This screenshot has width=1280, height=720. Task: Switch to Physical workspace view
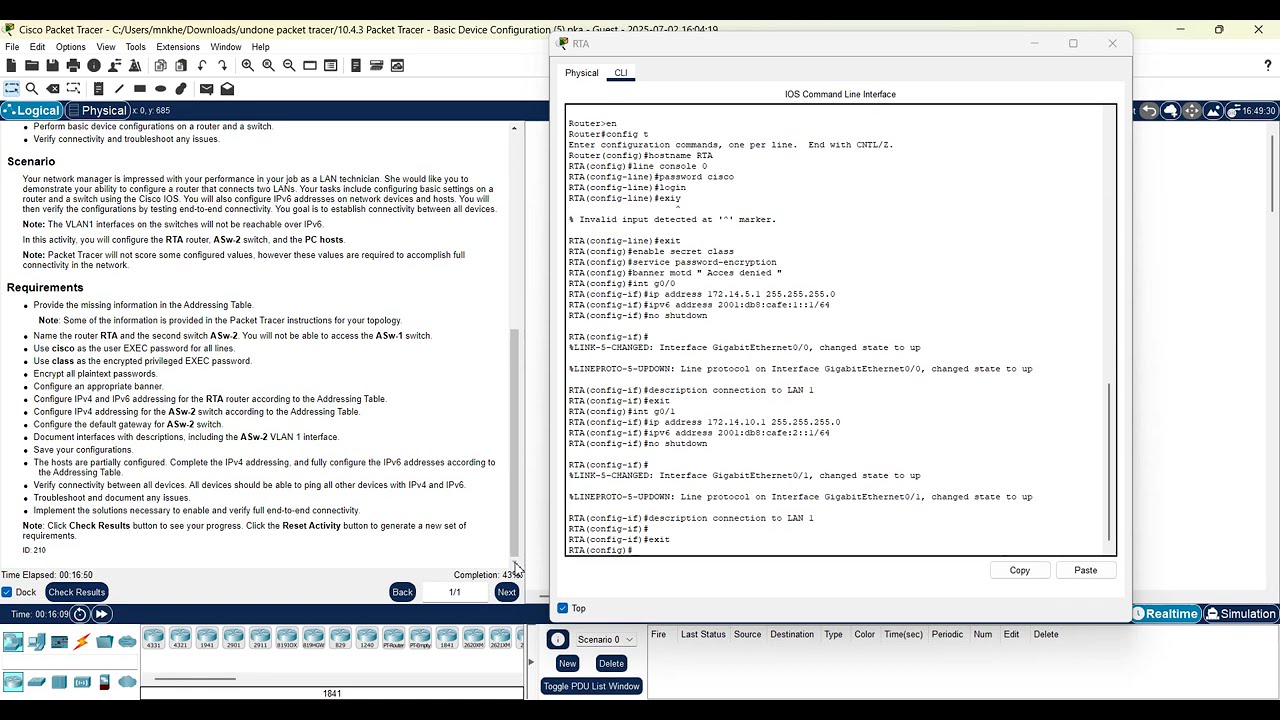tap(97, 110)
